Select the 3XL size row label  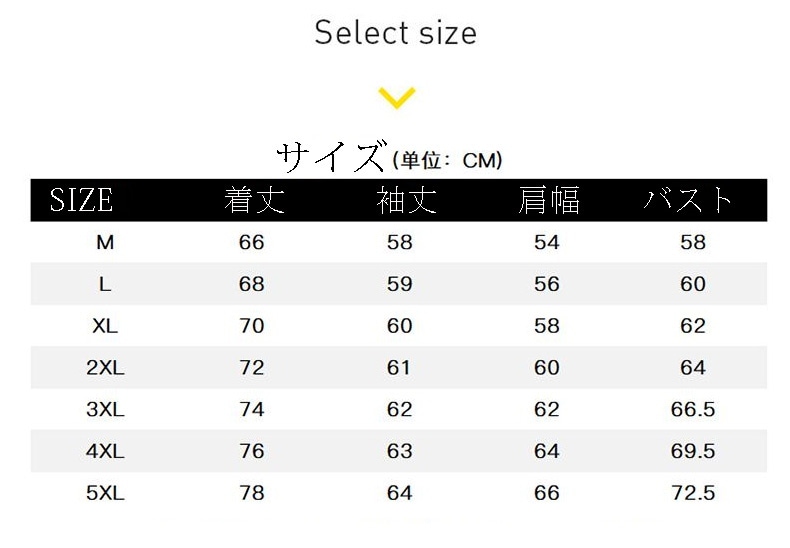[x=105, y=410]
